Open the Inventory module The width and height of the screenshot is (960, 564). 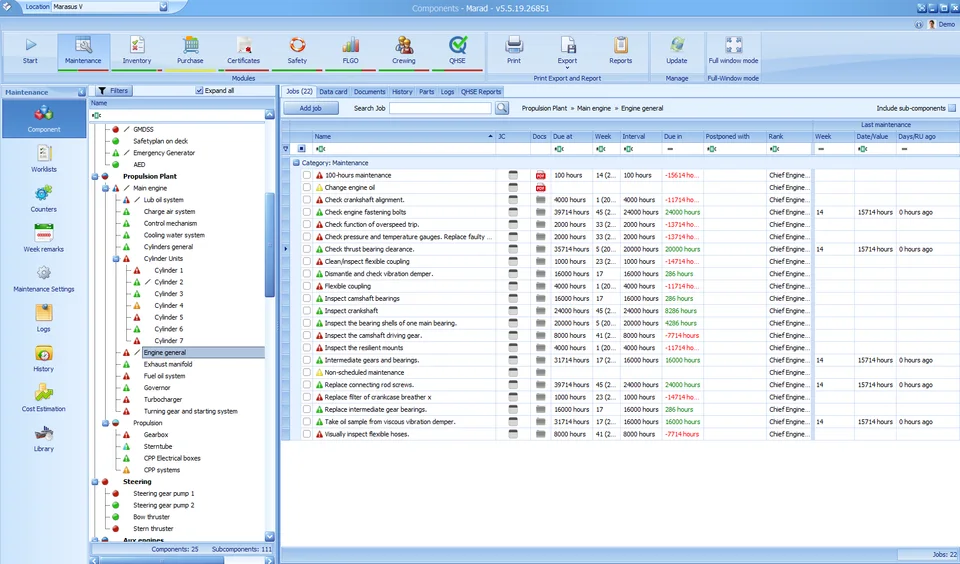coord(137,51)
